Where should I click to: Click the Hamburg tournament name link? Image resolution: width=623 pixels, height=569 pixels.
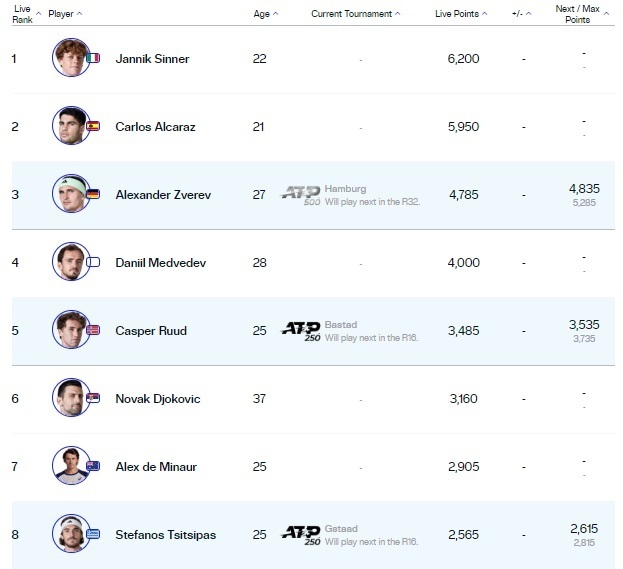(345, 188)
